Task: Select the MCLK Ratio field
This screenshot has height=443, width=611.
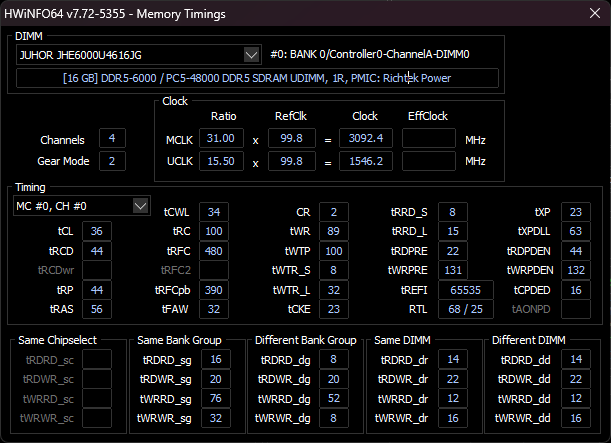Action: [220, 138]
